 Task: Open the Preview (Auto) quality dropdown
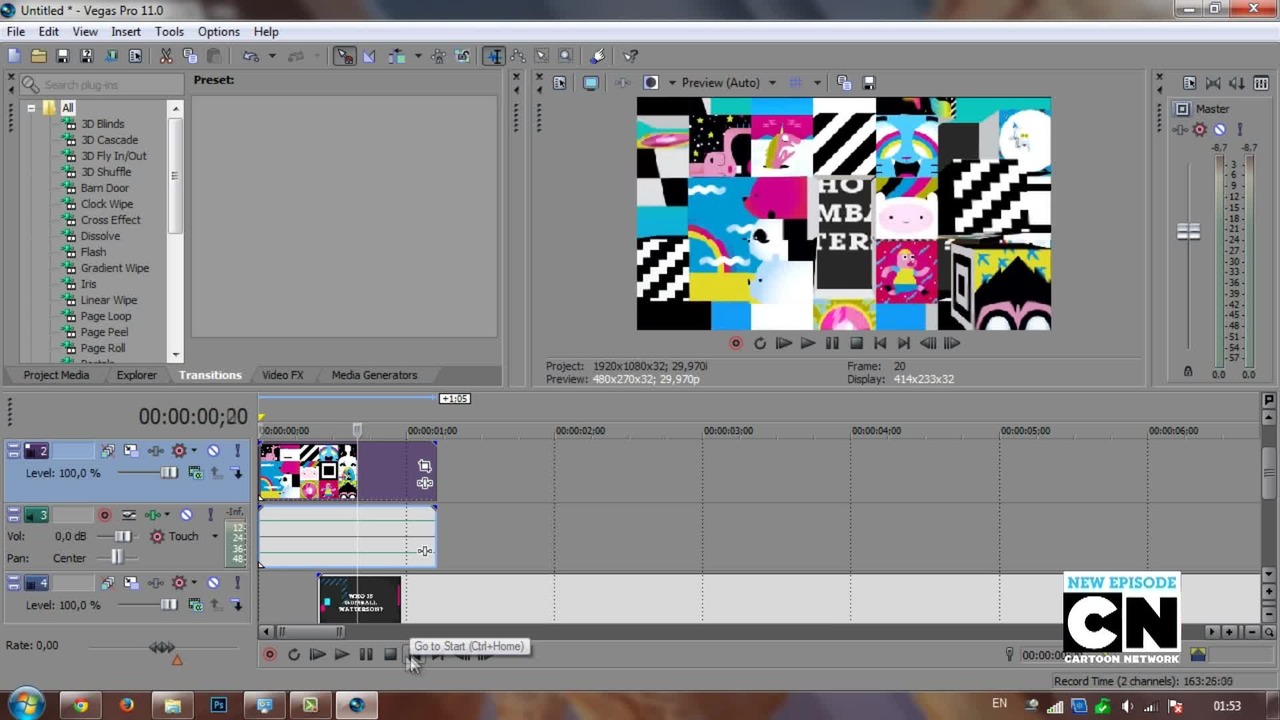(772, 83)
